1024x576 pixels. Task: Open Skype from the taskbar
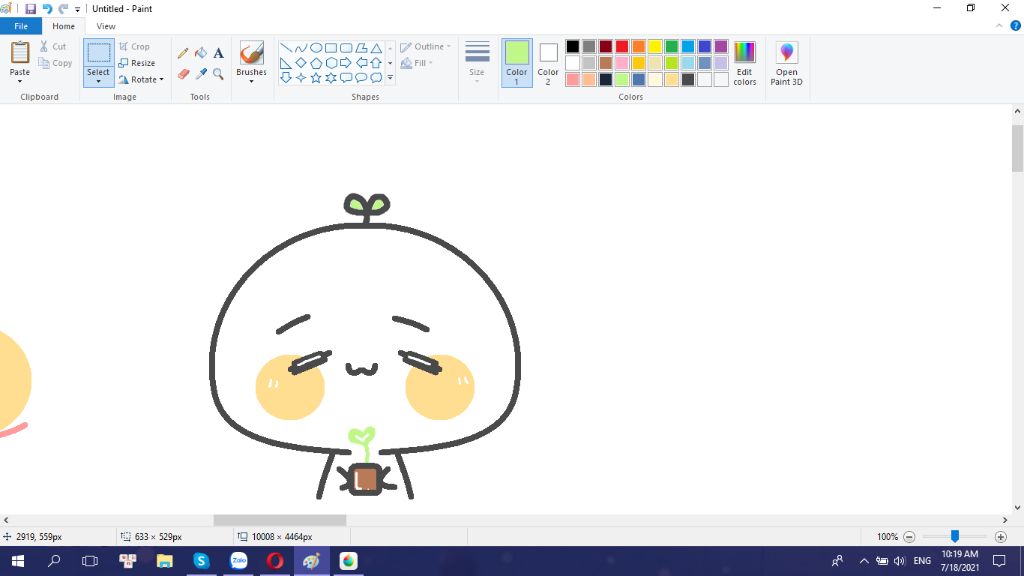tap(201, 561)
